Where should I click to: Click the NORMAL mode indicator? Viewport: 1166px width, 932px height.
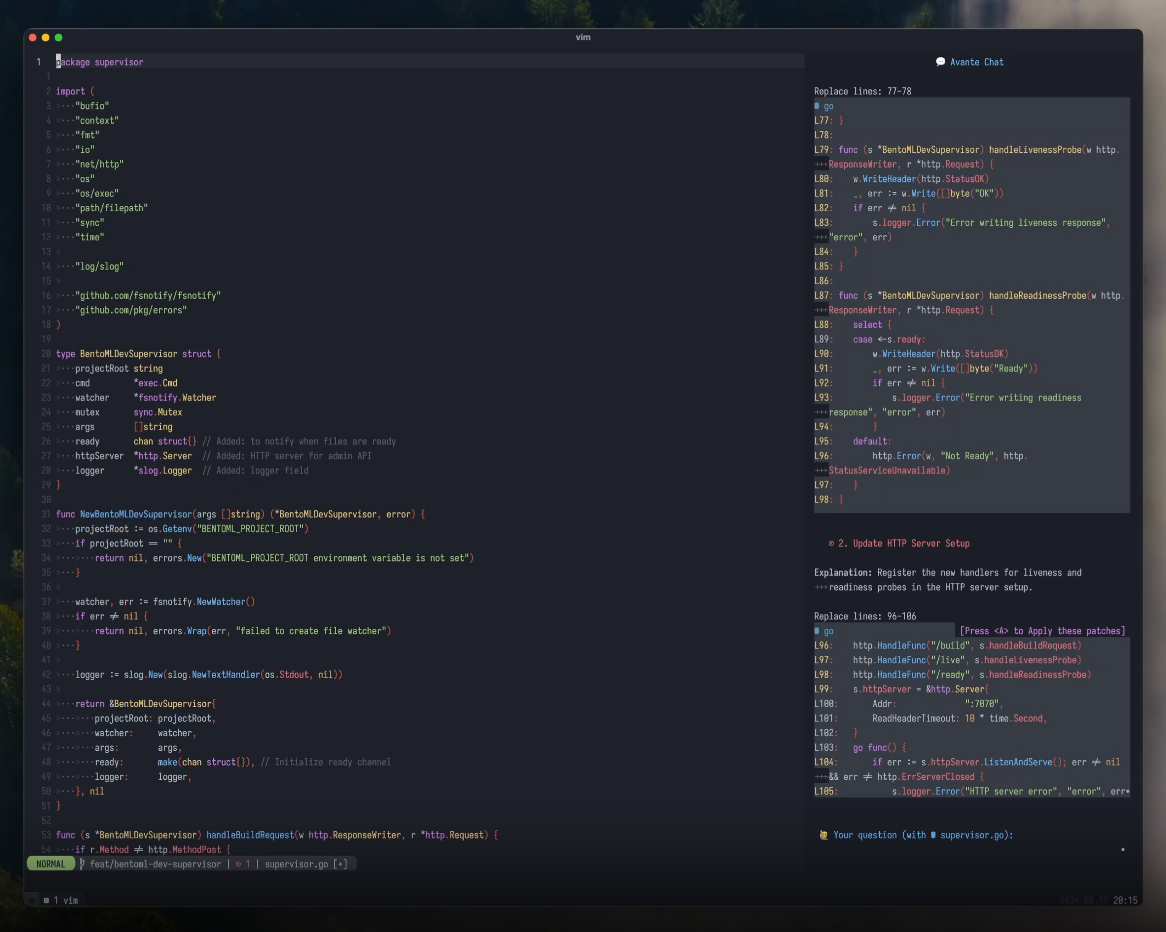(51, 864)
